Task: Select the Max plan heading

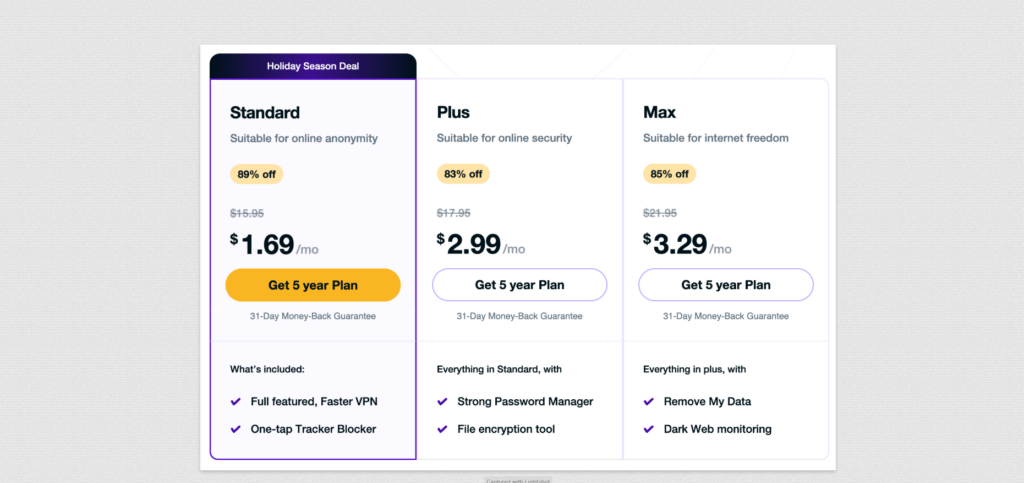Action: coord(660,112)
